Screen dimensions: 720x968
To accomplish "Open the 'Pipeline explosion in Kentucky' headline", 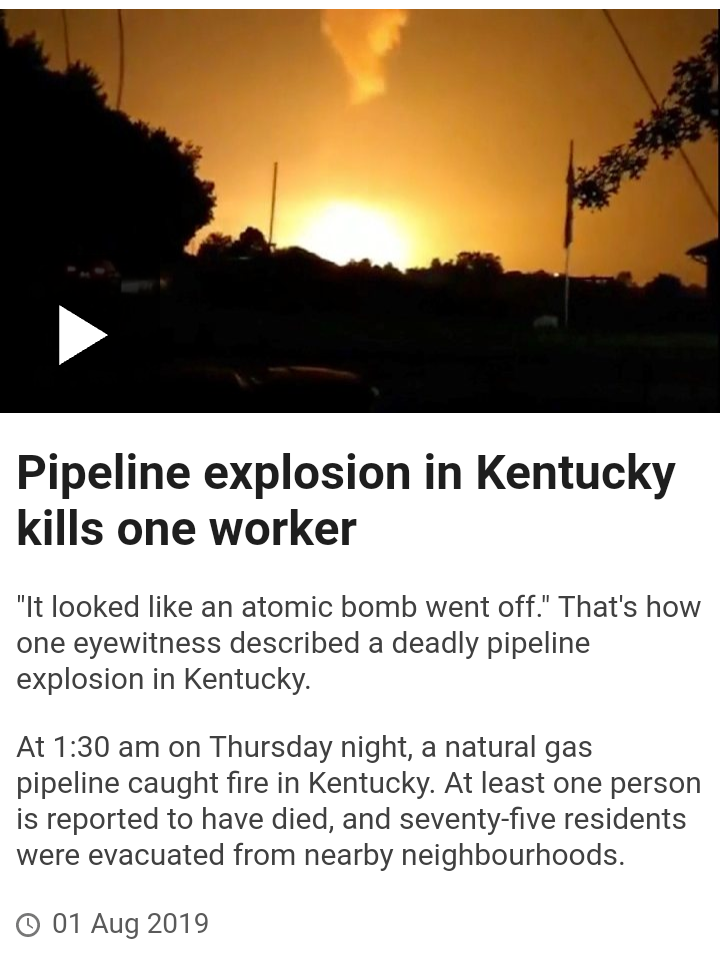I will tap(346, 501).
